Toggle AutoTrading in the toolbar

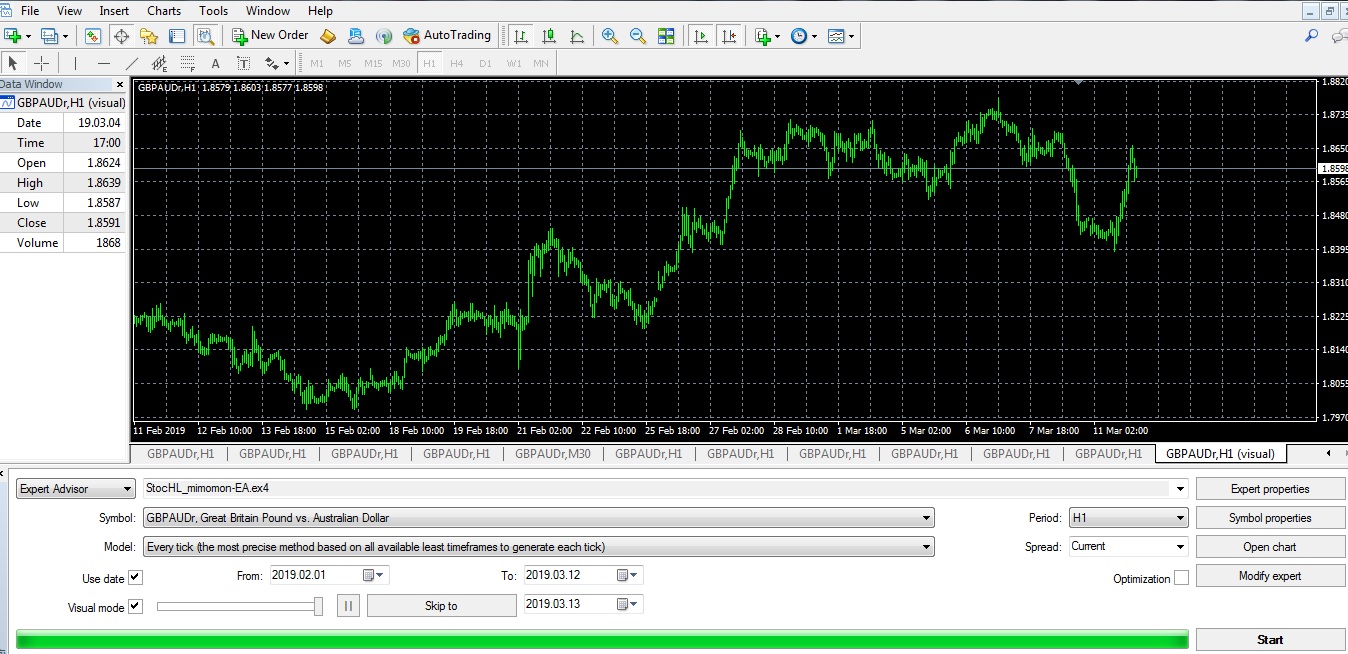point(447,36)
